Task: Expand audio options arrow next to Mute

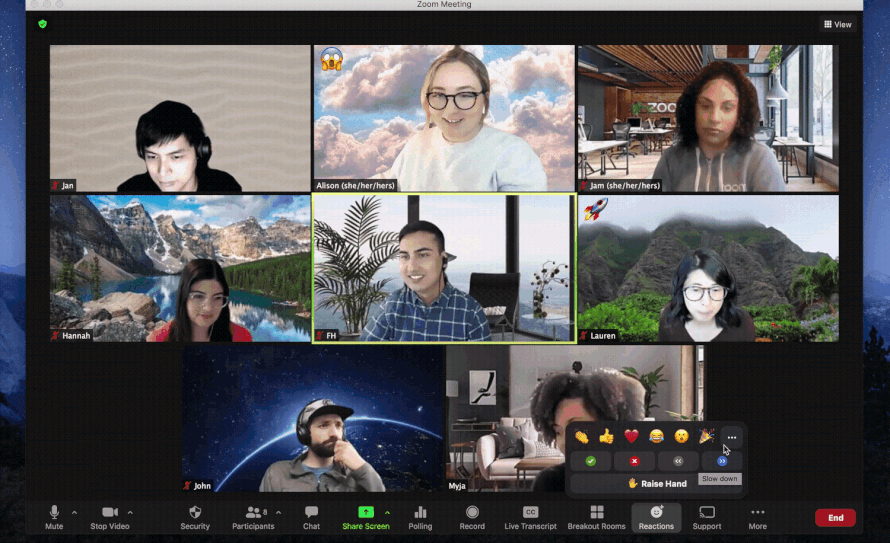Action: [x=74, y=512]
